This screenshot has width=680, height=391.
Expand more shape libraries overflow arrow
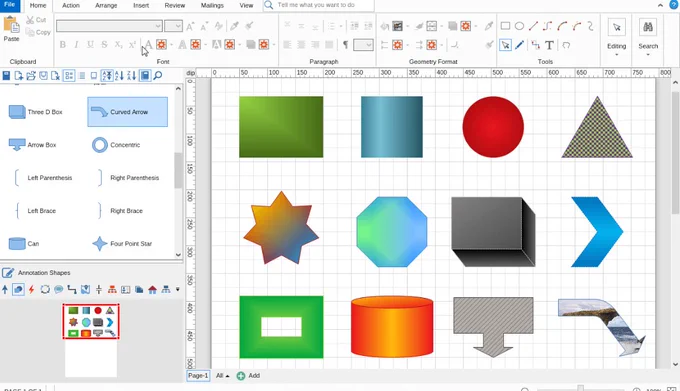177,289
